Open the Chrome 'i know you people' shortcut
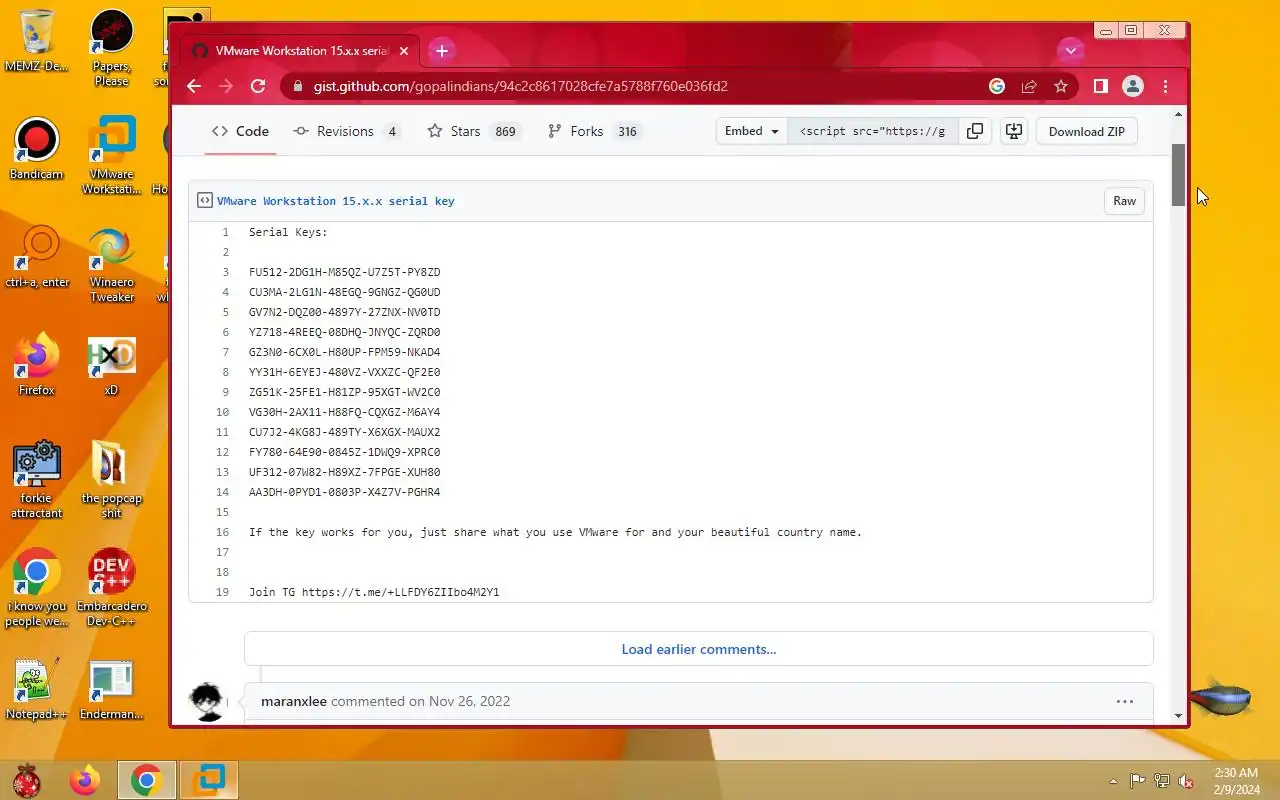This screenshot has width=1280, height=800. (x=36, y=588)
